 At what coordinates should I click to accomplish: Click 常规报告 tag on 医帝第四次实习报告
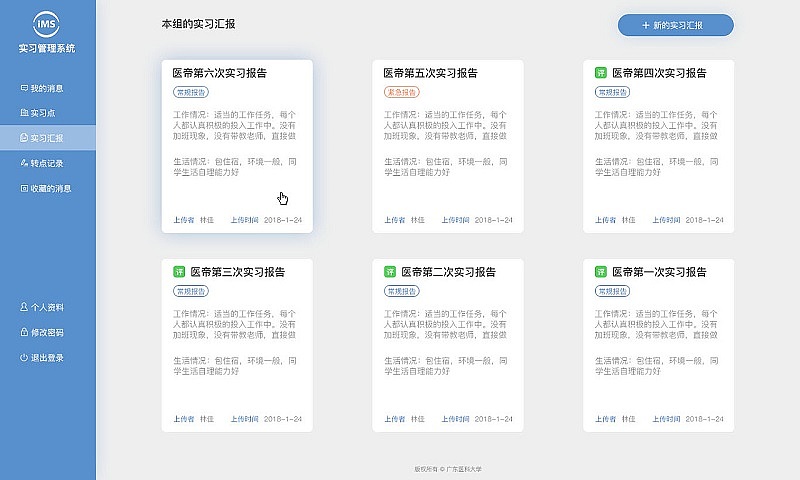click(612, 92)
